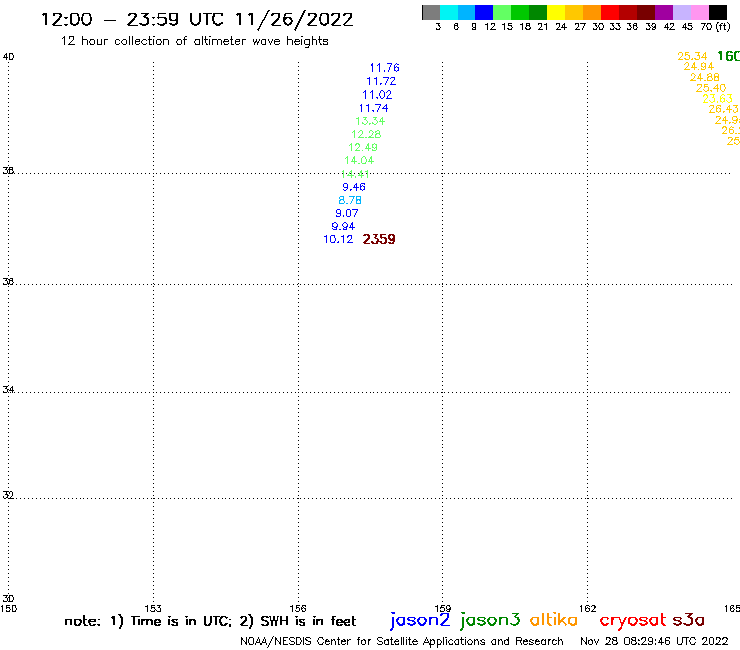Select the bright red swatch in the legend
The height and width of the screenshot is (650, 740).
point(610,12)
